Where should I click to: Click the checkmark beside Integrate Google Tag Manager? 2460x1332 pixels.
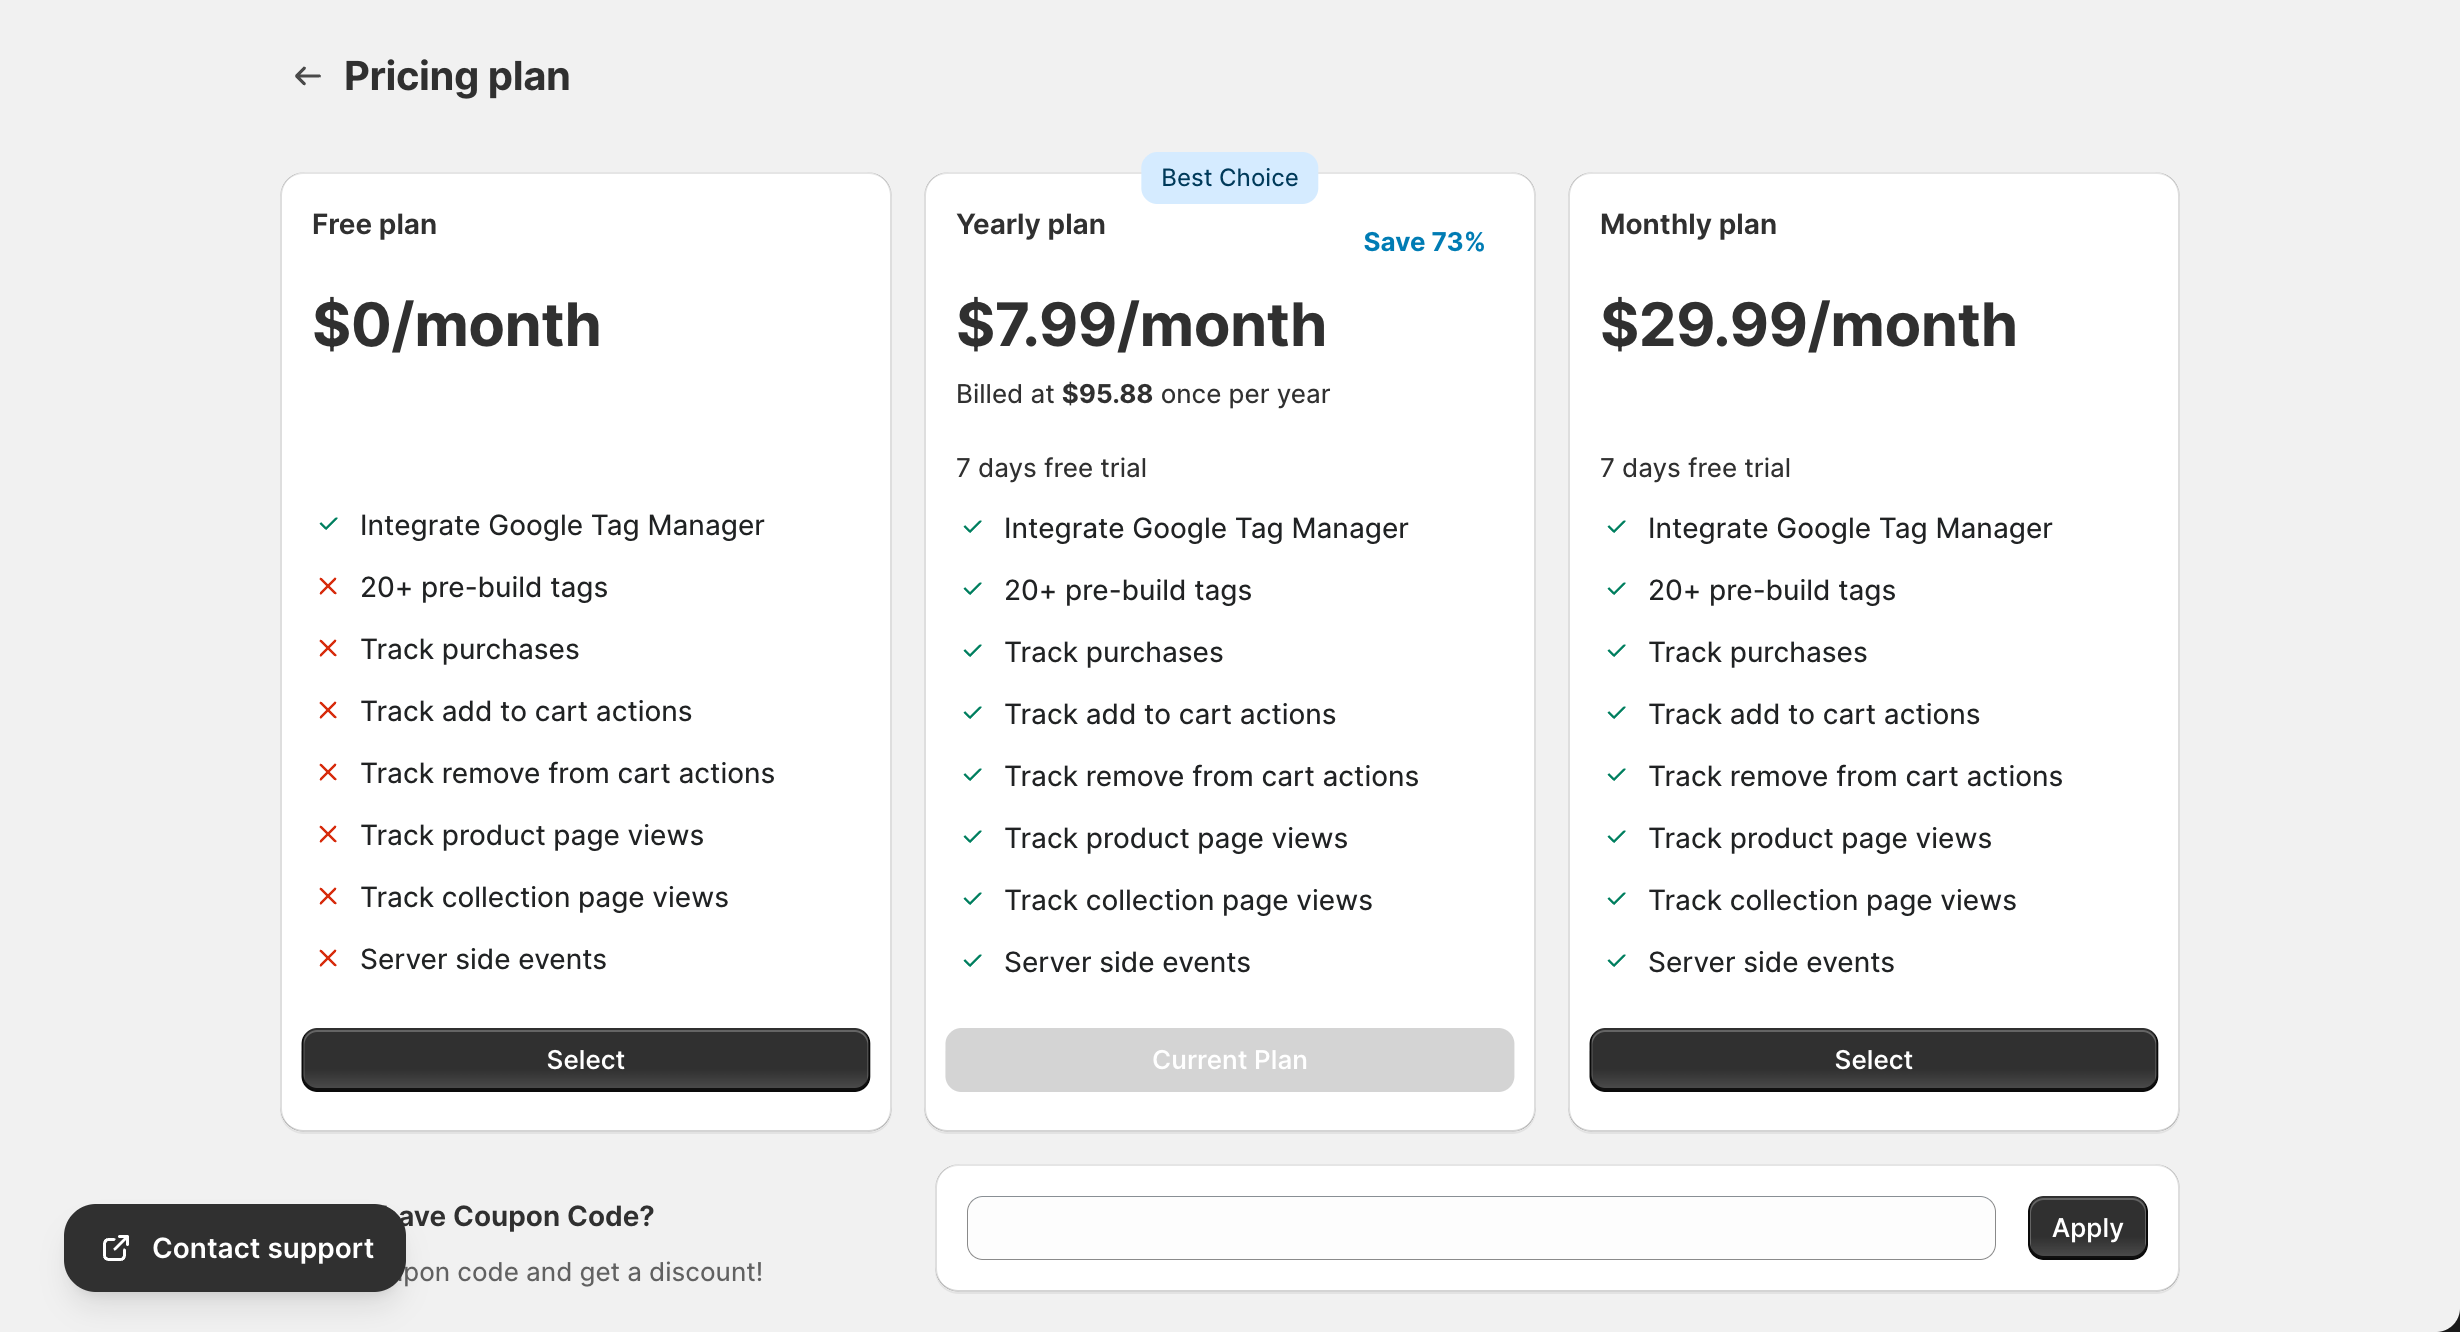(327, 524)
